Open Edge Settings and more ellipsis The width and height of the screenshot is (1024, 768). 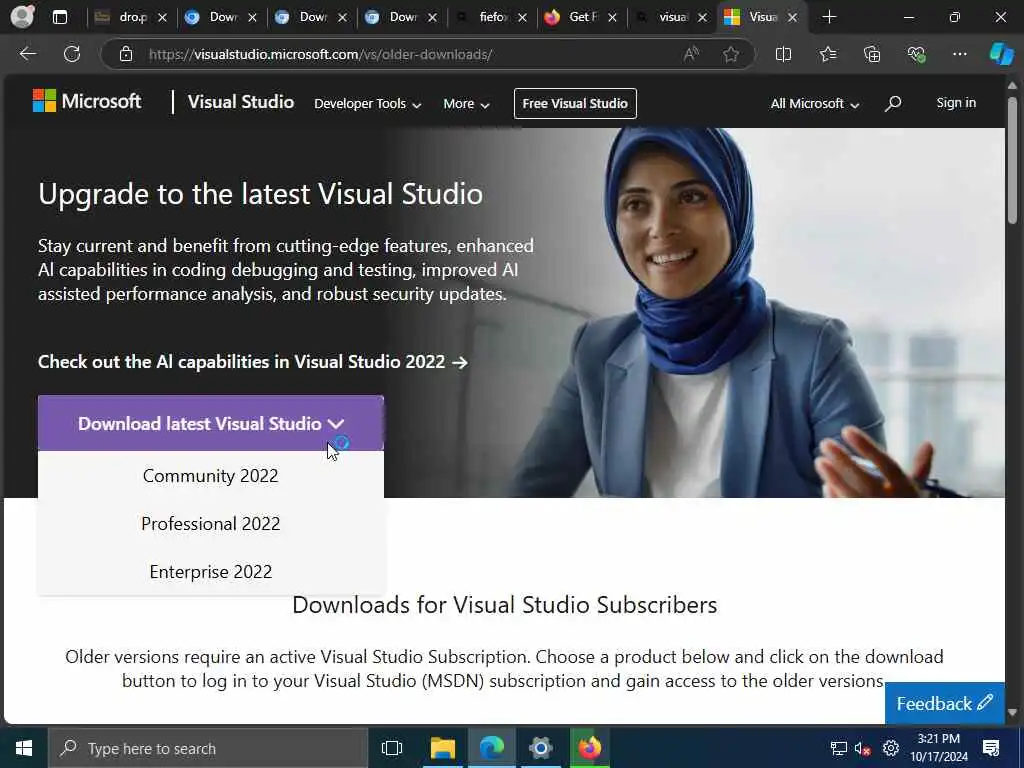tap(959, 54)
